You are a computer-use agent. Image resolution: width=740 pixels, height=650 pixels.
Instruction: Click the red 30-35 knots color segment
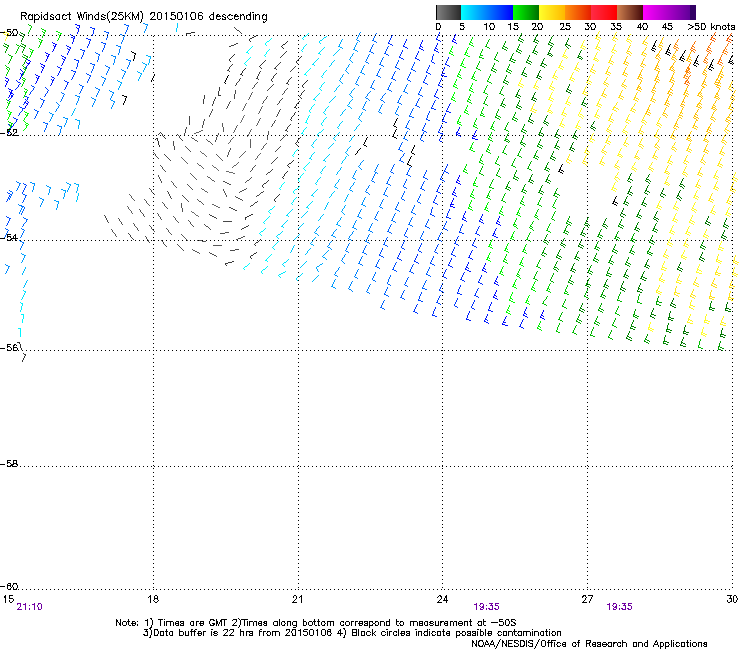tap(604, 12)
